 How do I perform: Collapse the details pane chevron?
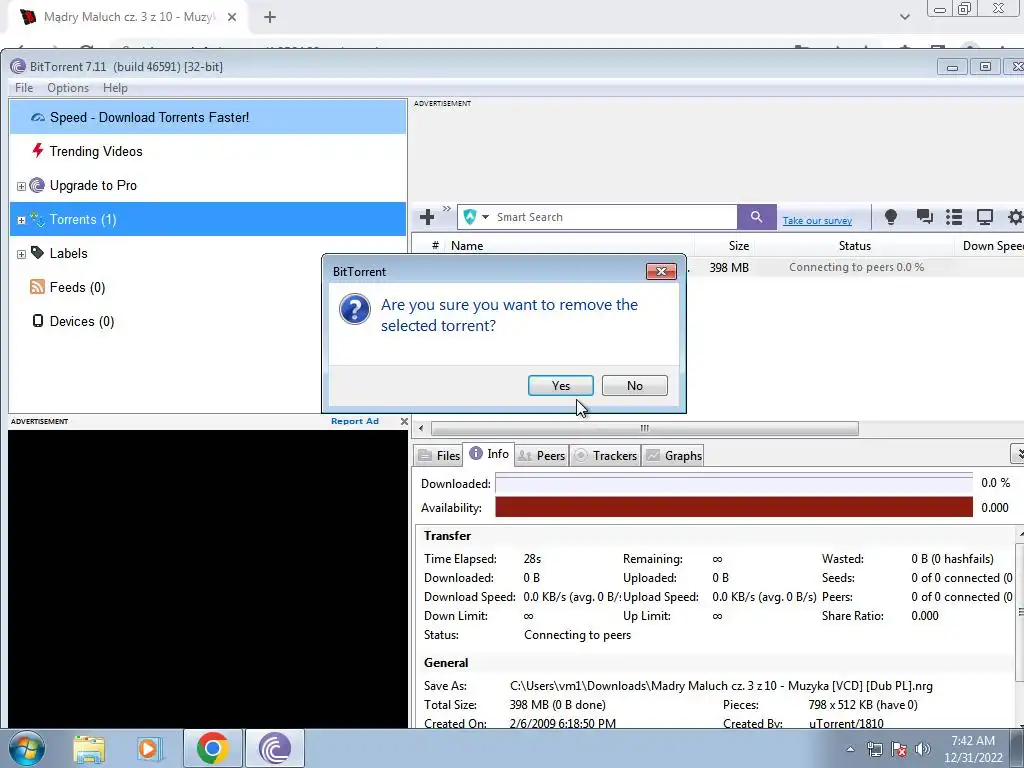1018,453
